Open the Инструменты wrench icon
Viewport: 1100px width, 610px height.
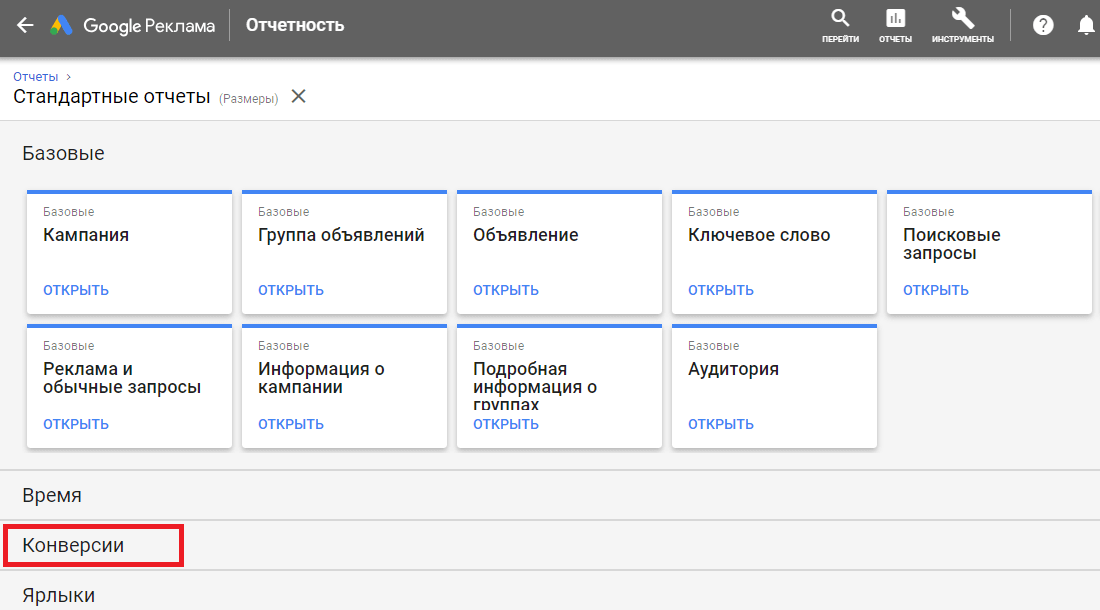click(962, 25)
